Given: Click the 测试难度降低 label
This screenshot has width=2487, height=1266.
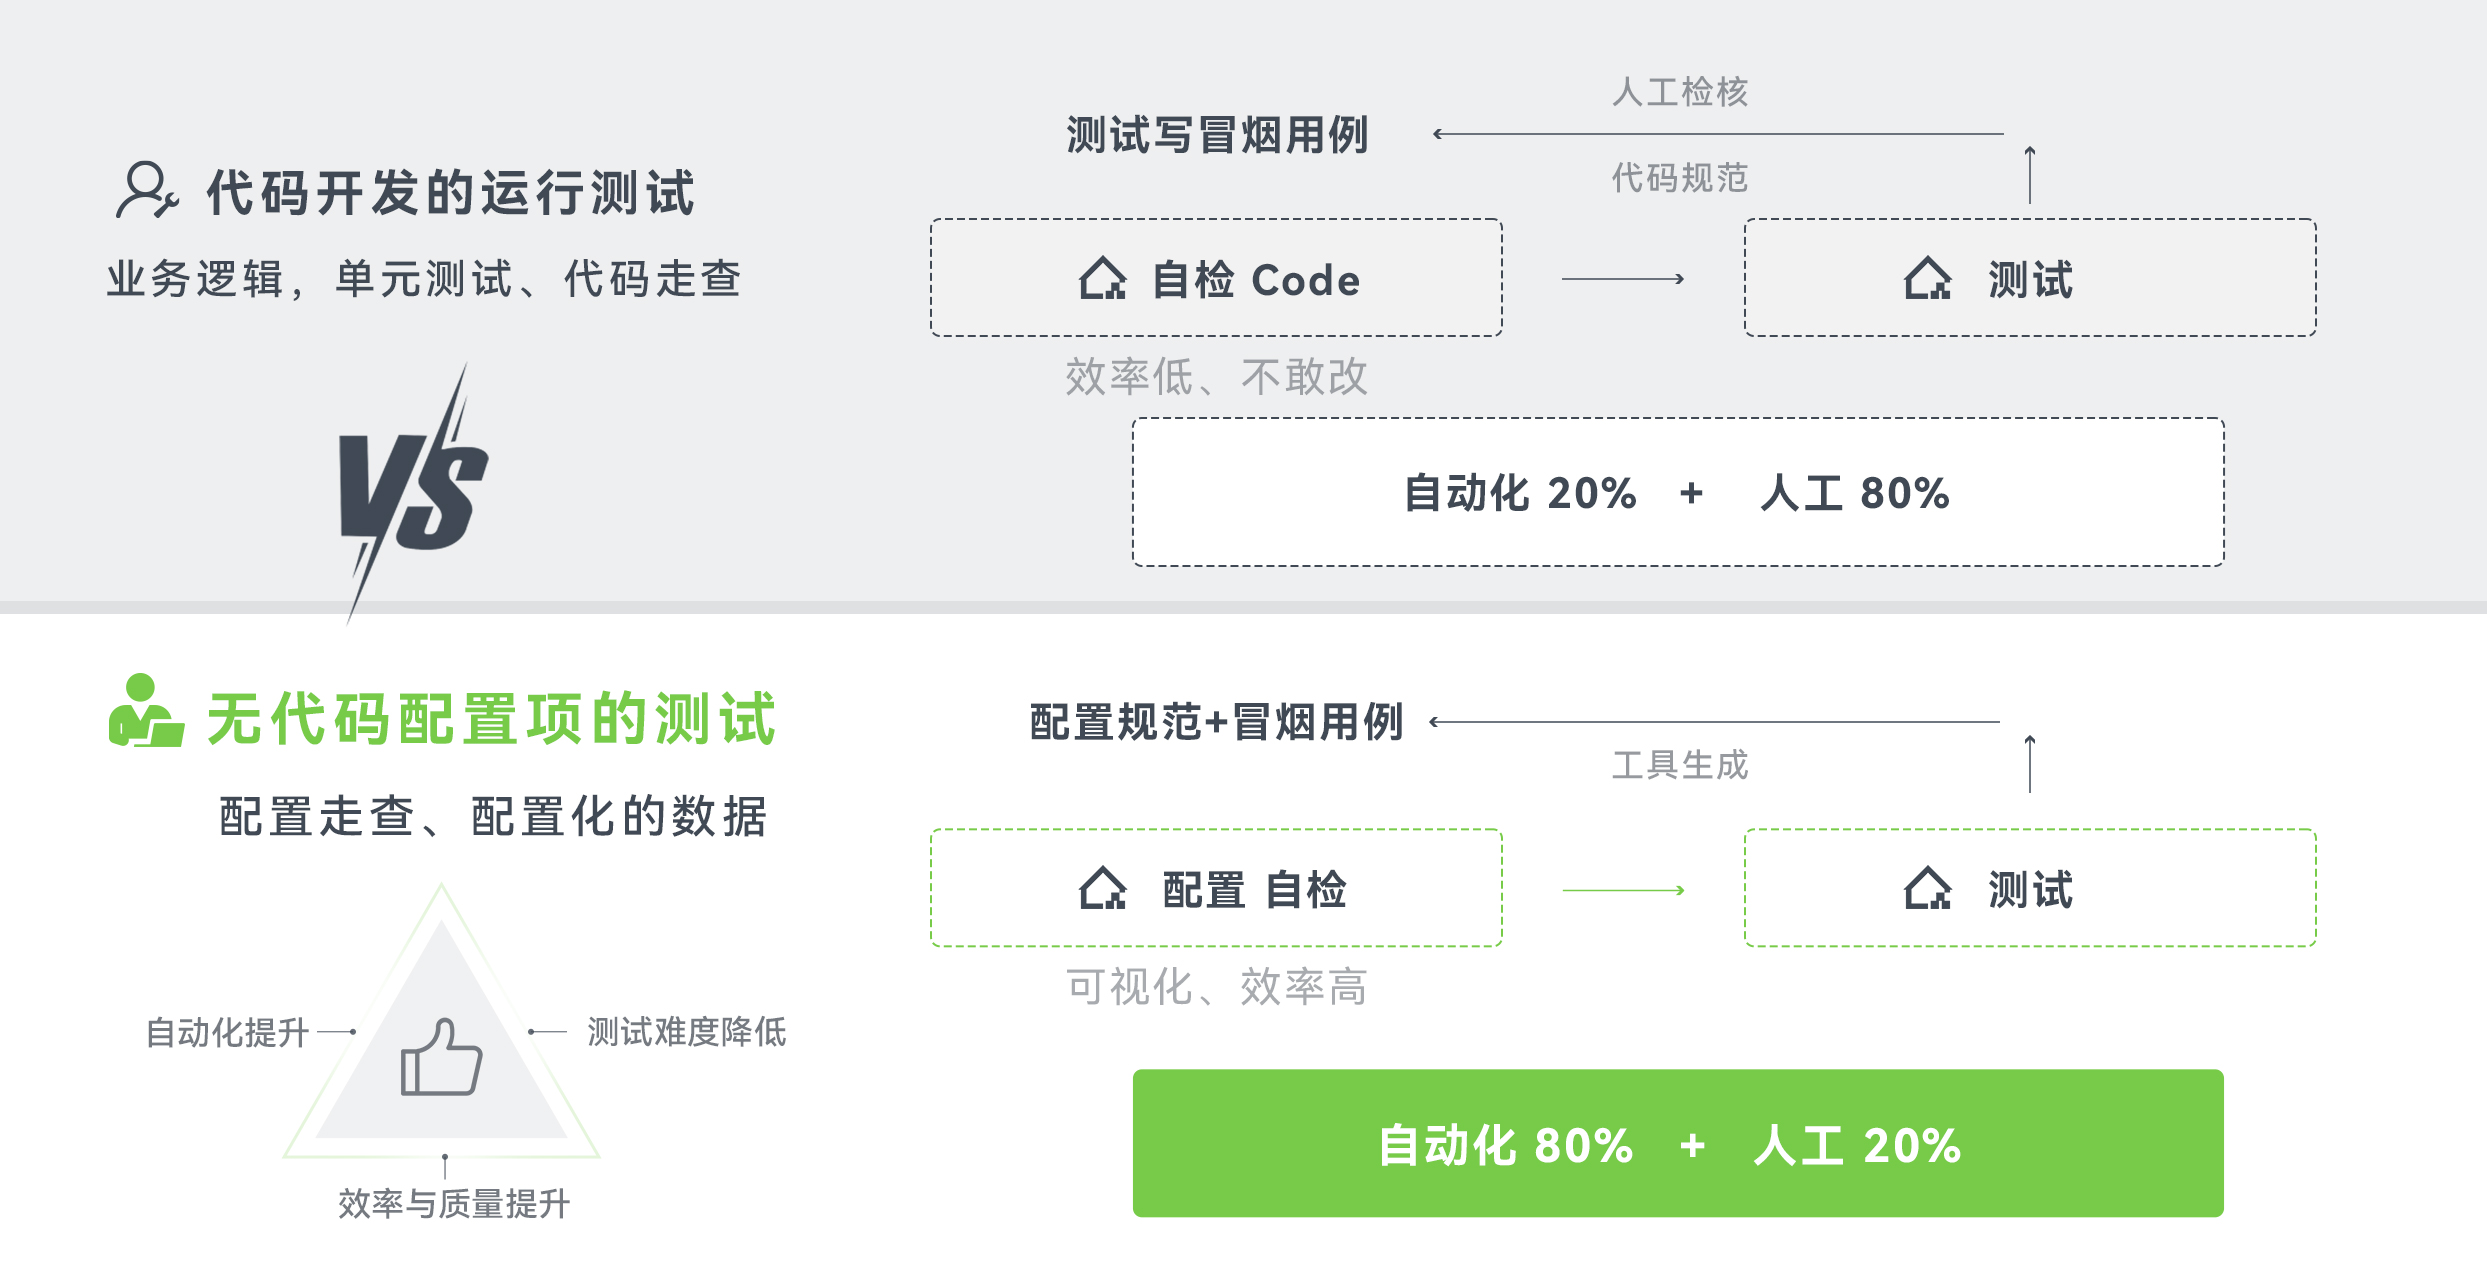Looking at the screenshot, I should point(687,1032).
